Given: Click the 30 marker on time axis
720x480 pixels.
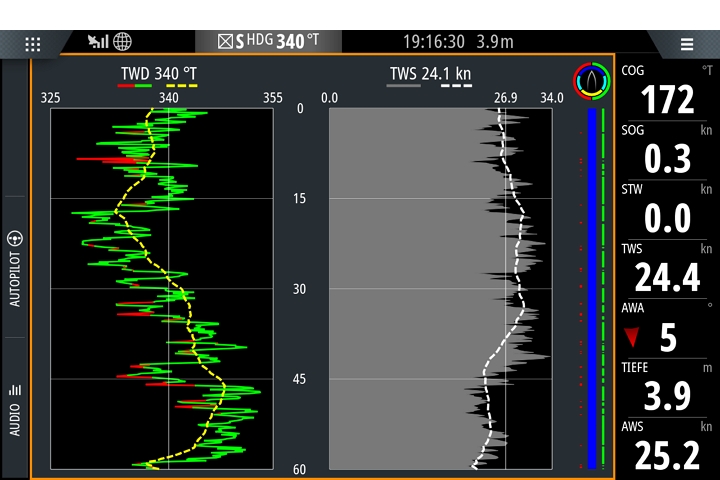Looking at the screenshot, I should [x=300, y=289].
